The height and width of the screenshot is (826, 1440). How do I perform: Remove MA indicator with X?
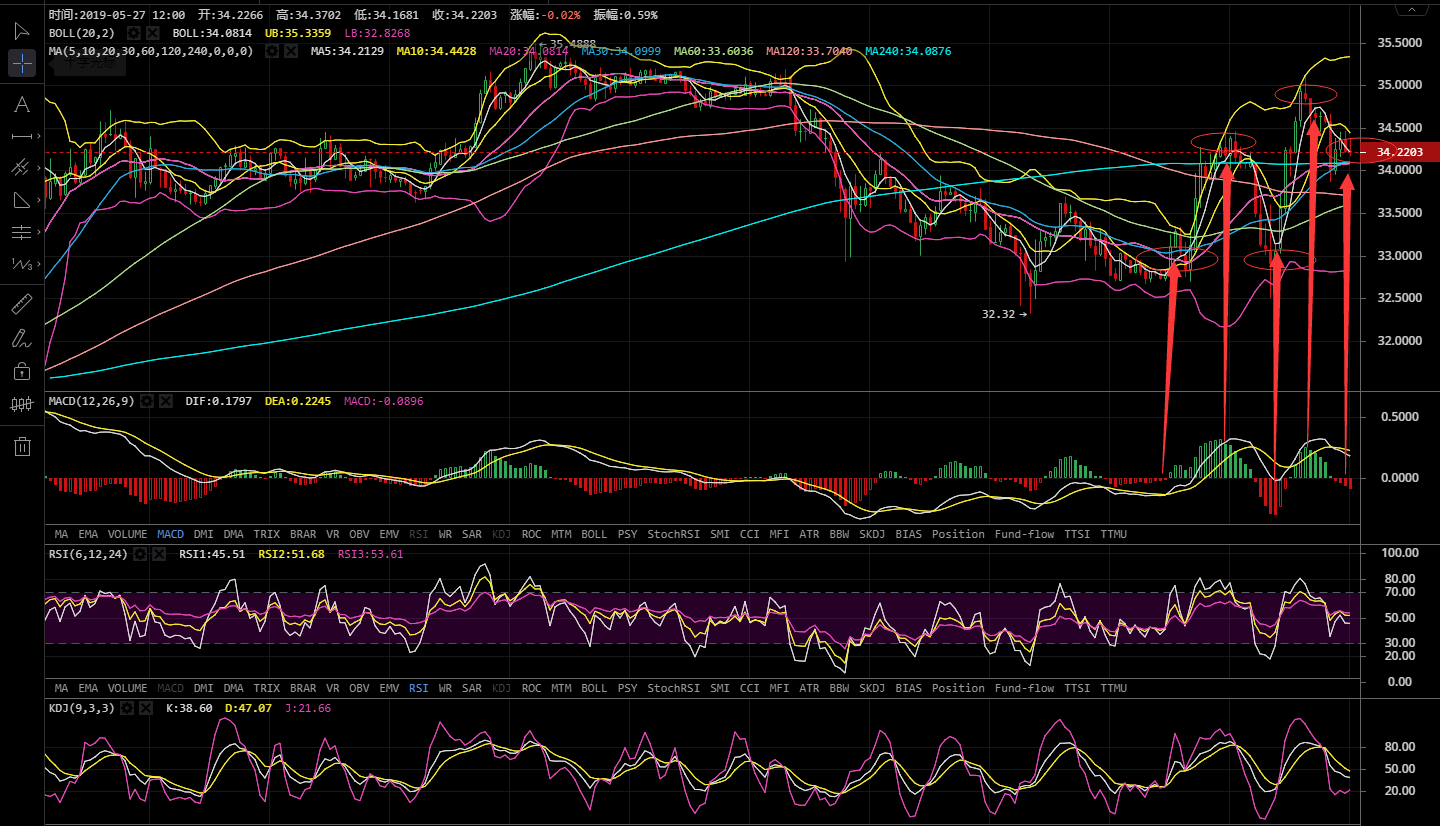[290, 50]
